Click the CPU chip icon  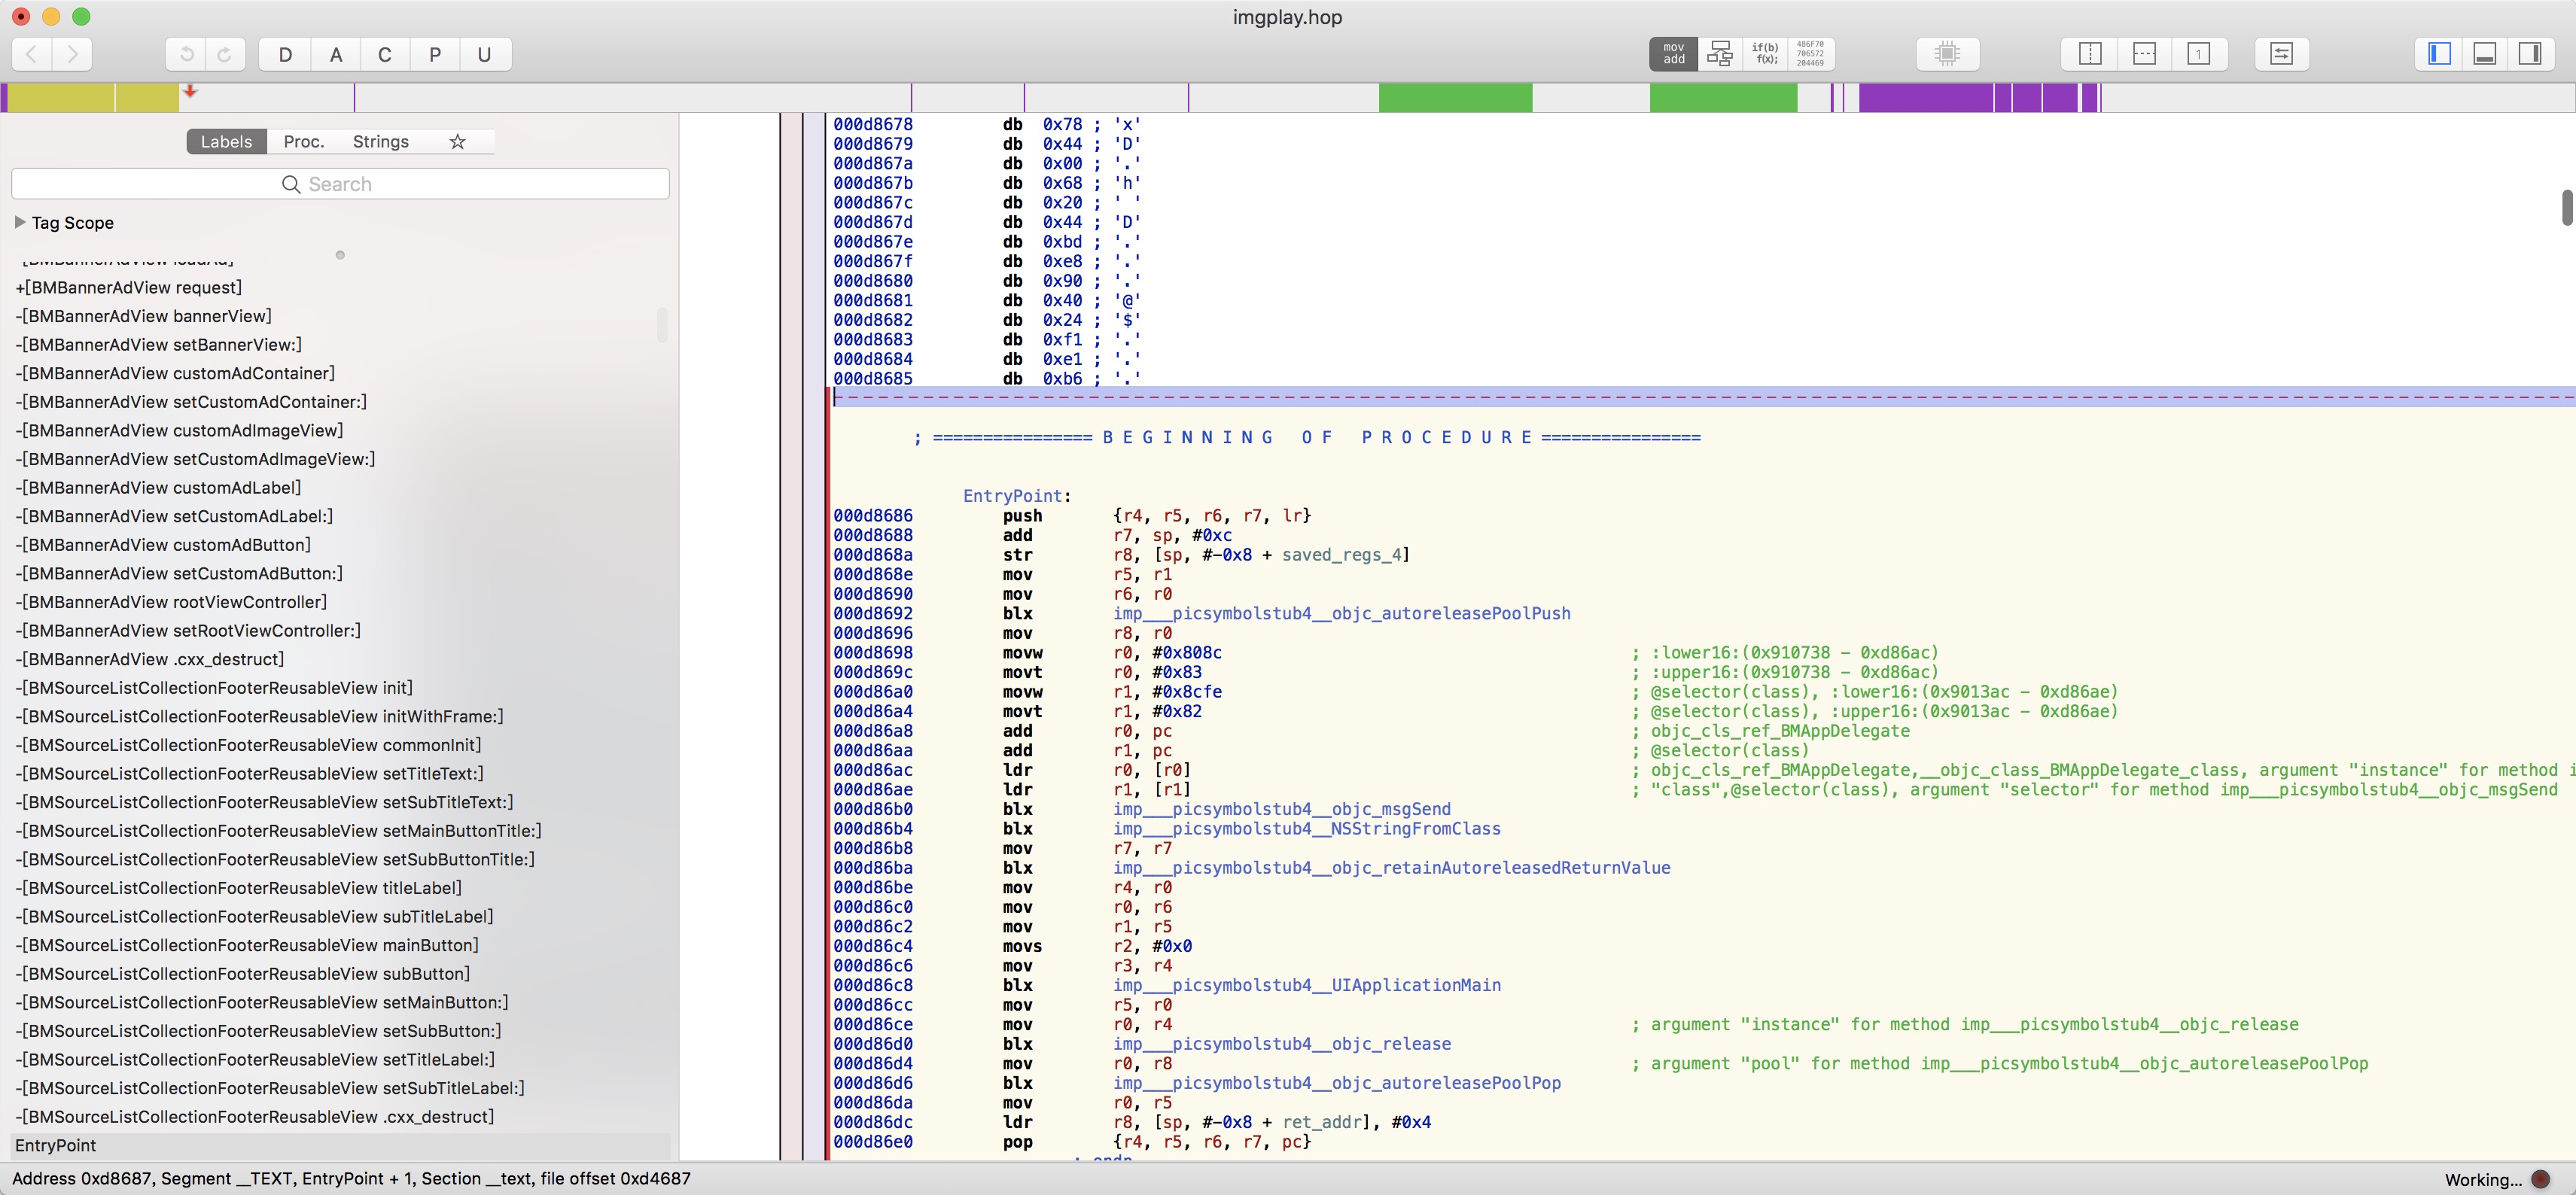click(x=1947, y=54)
